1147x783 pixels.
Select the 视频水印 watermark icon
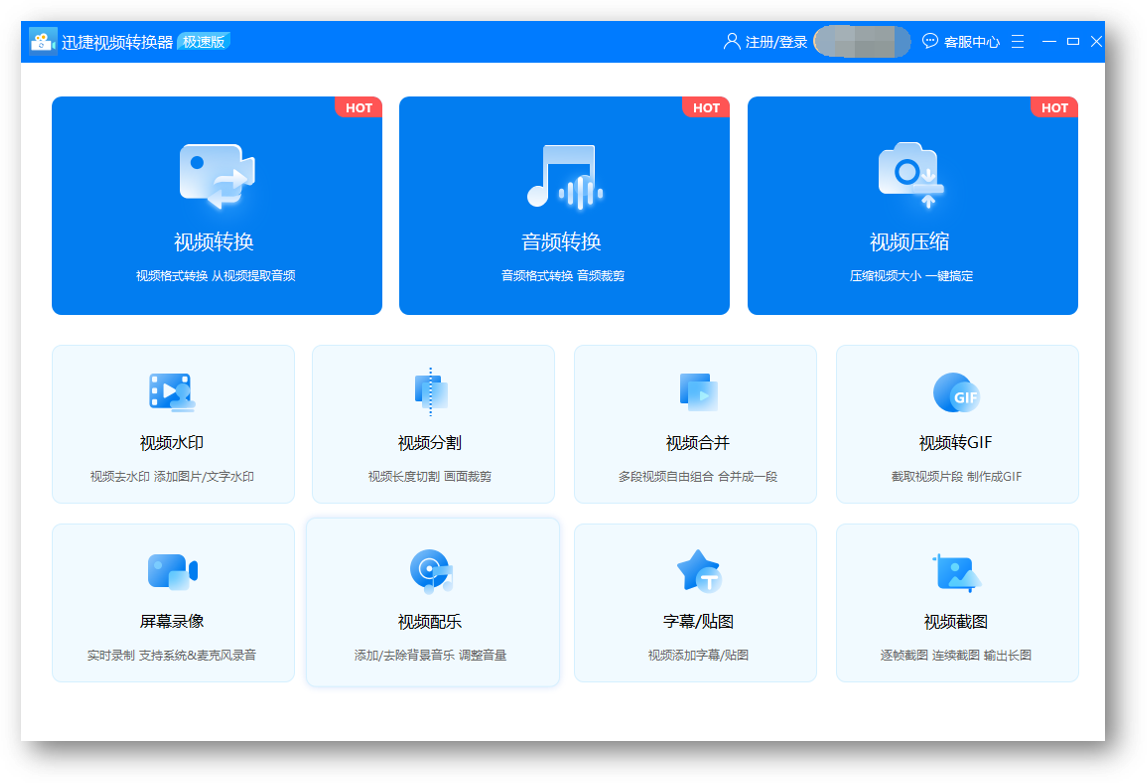(x=172, y=392)
